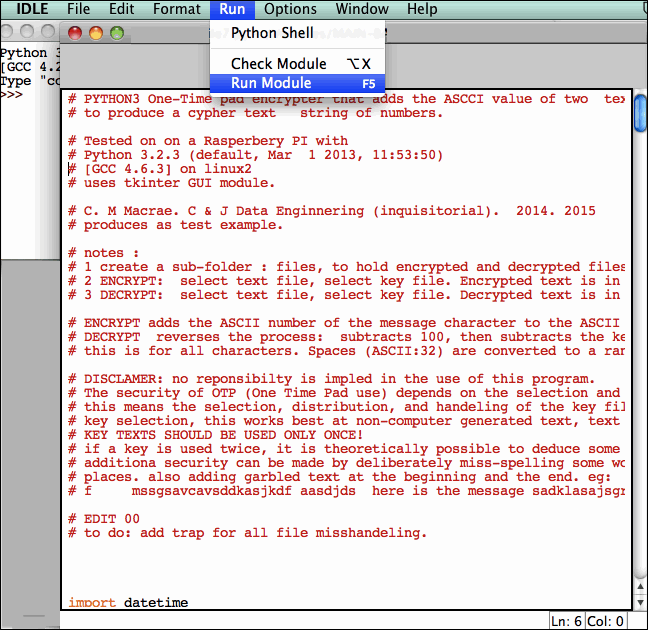Choose Python Shell from Run menu

[298, 33]
